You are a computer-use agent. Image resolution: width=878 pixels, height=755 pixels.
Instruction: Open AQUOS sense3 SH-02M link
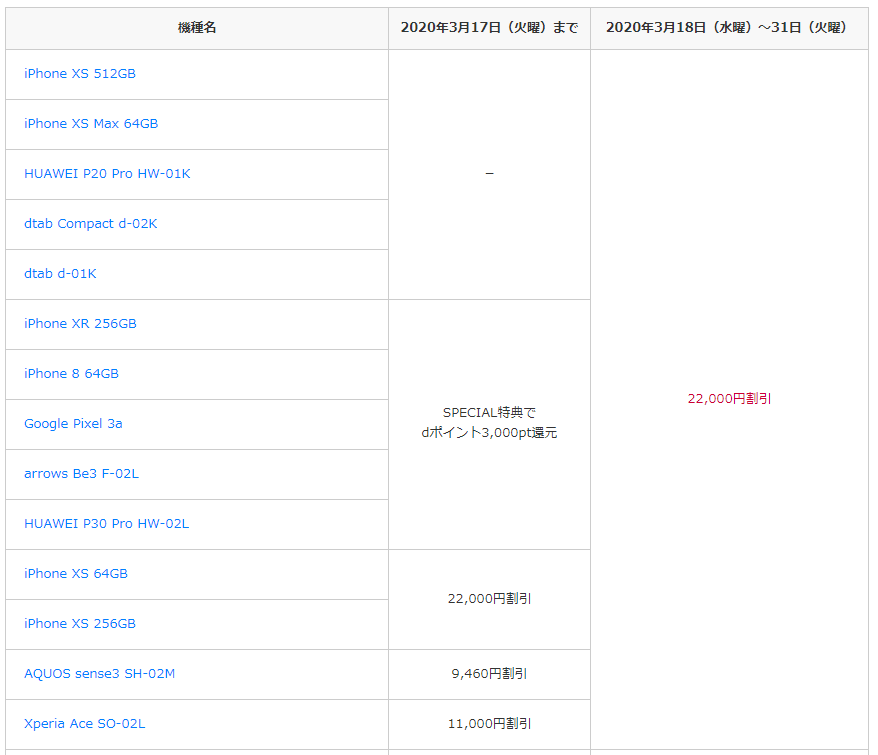click(99, 673)
